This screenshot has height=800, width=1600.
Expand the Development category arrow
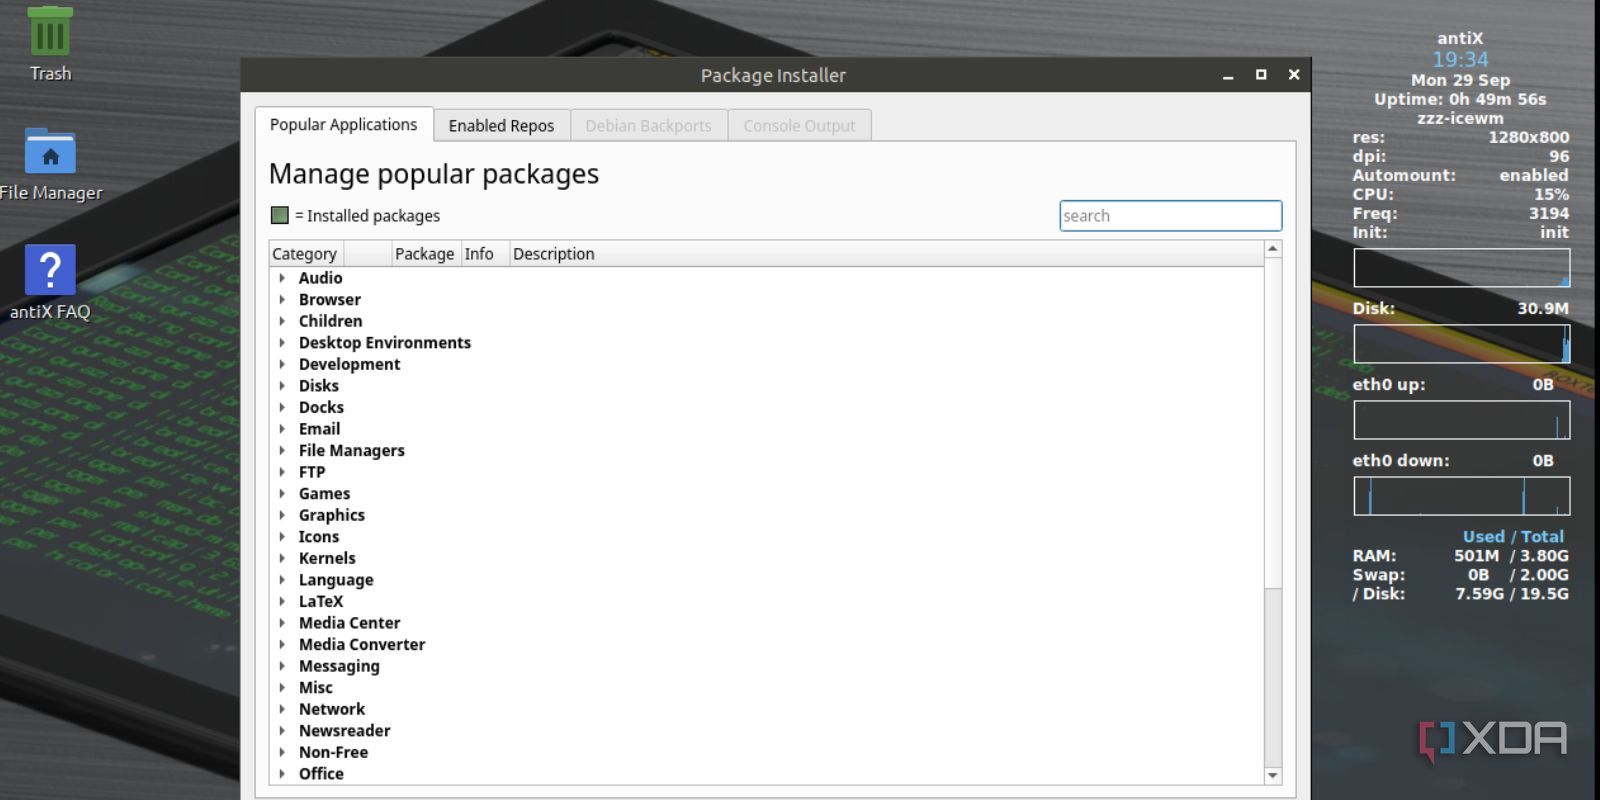(282, 364)
